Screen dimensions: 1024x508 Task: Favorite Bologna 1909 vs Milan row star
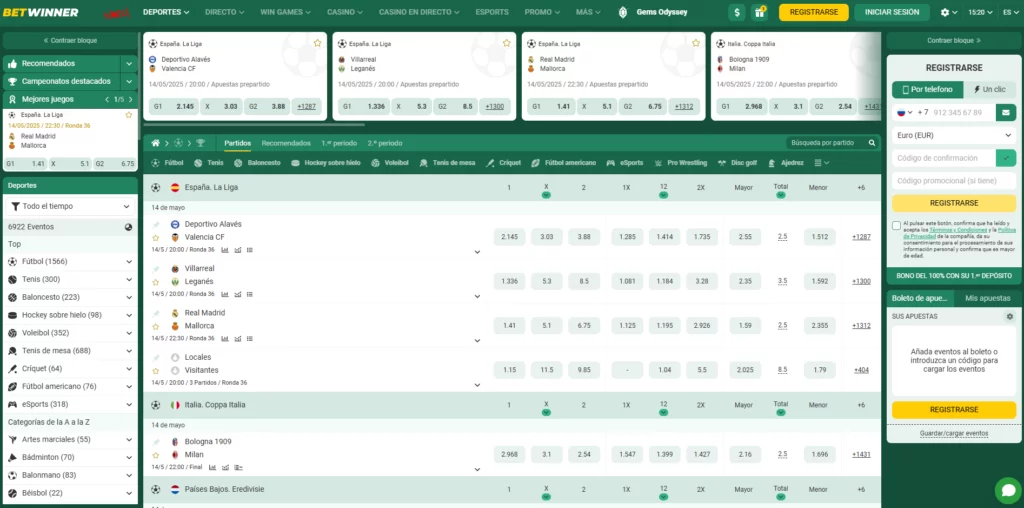(155, 455)
